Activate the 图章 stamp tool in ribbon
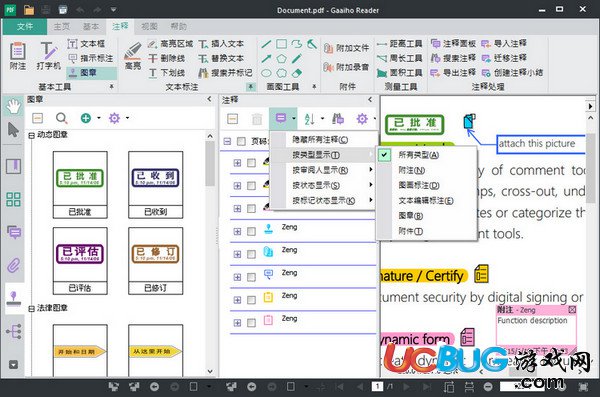 click(x=91, y=72)
